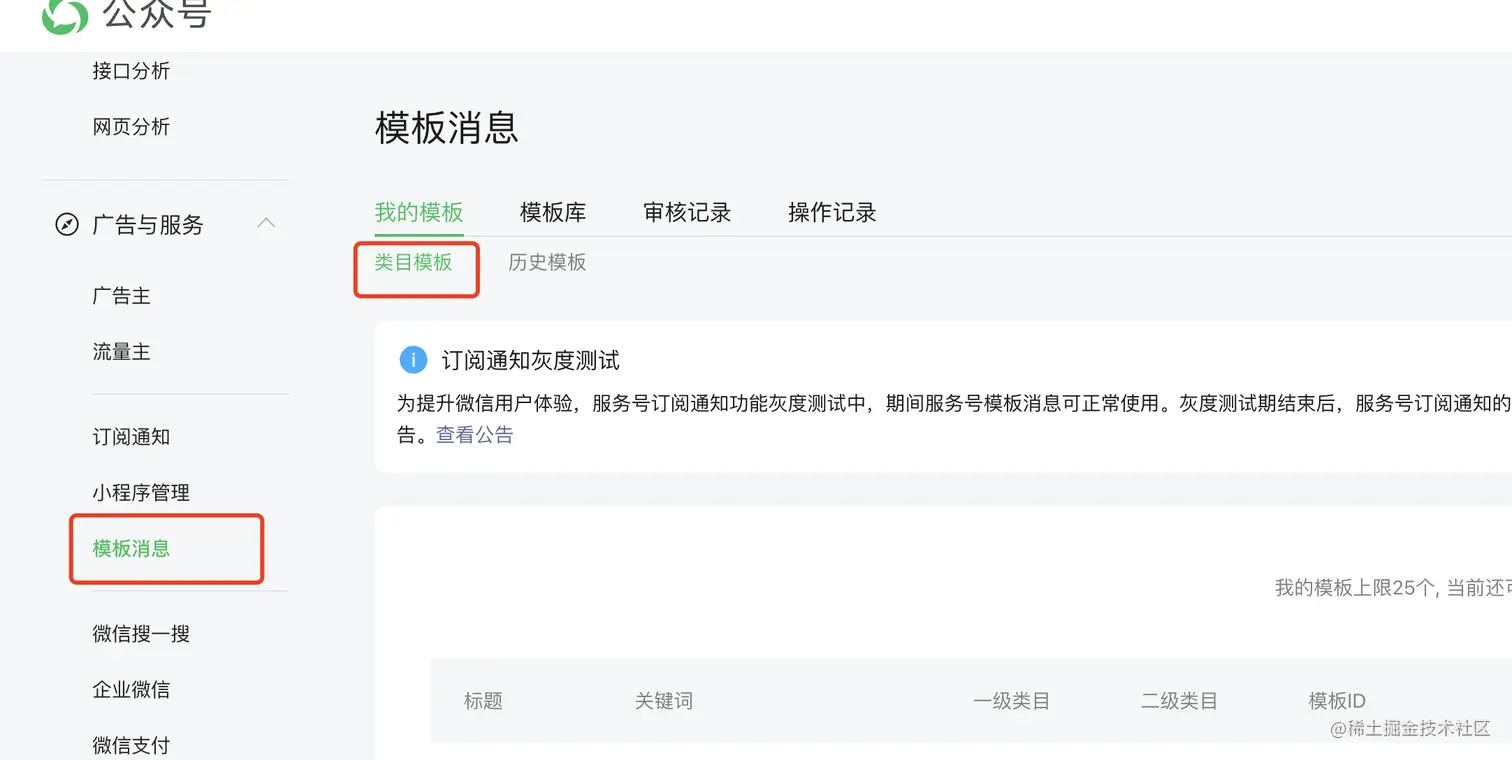This screenshot has width=1512, height=760.
Task: Open 接口分析 in the sidebar
Action: 131,71
